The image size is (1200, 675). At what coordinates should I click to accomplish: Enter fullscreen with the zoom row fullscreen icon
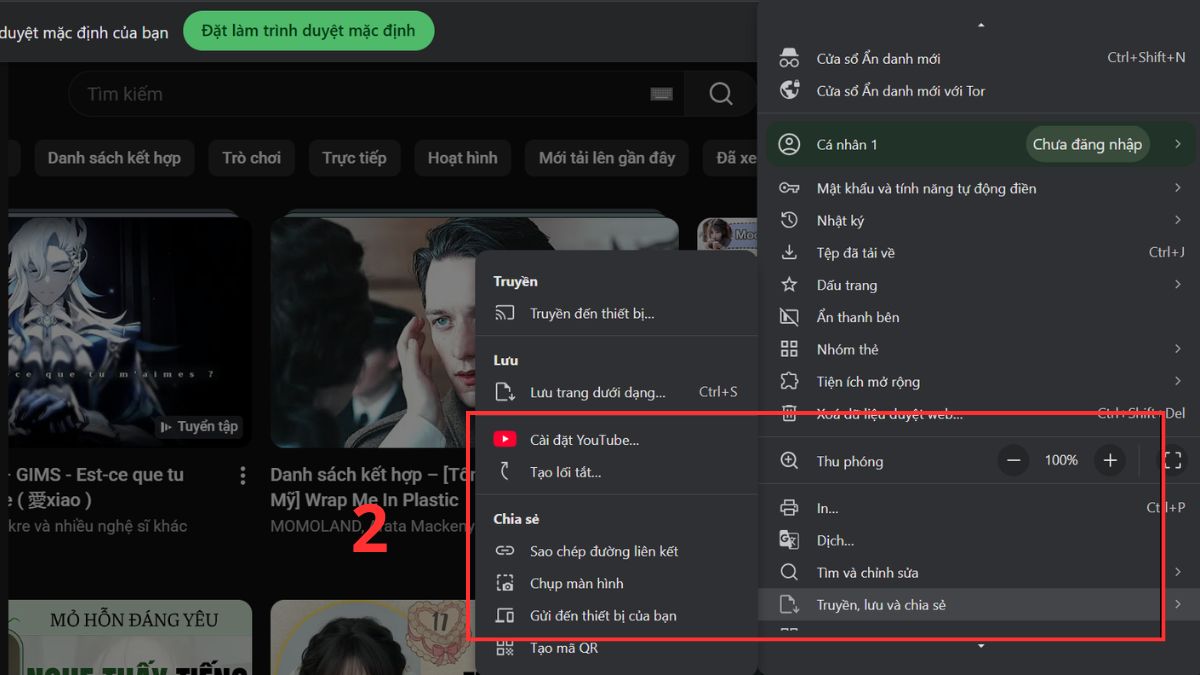1171,461
